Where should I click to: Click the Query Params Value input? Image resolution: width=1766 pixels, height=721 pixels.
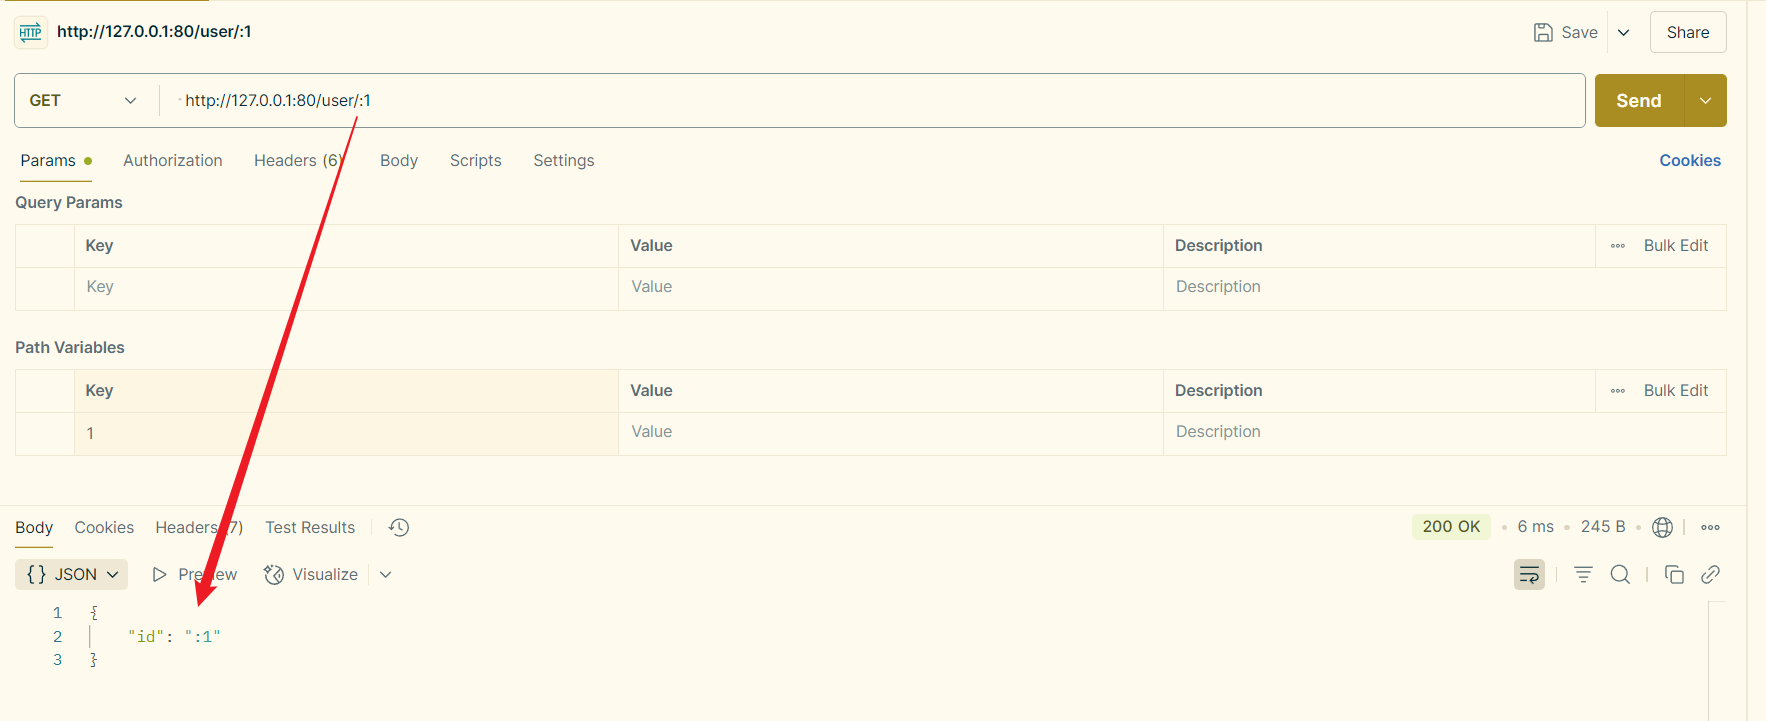point(890,287)
